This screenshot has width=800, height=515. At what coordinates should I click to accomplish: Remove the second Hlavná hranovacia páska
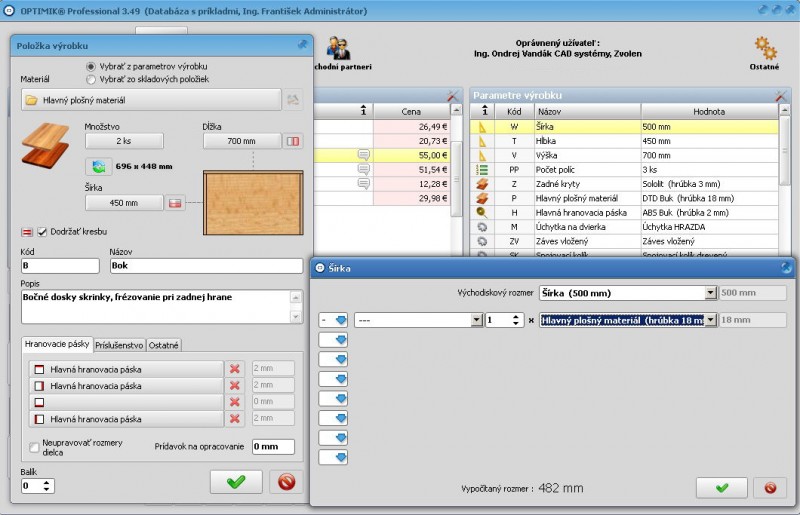[235, 385]
